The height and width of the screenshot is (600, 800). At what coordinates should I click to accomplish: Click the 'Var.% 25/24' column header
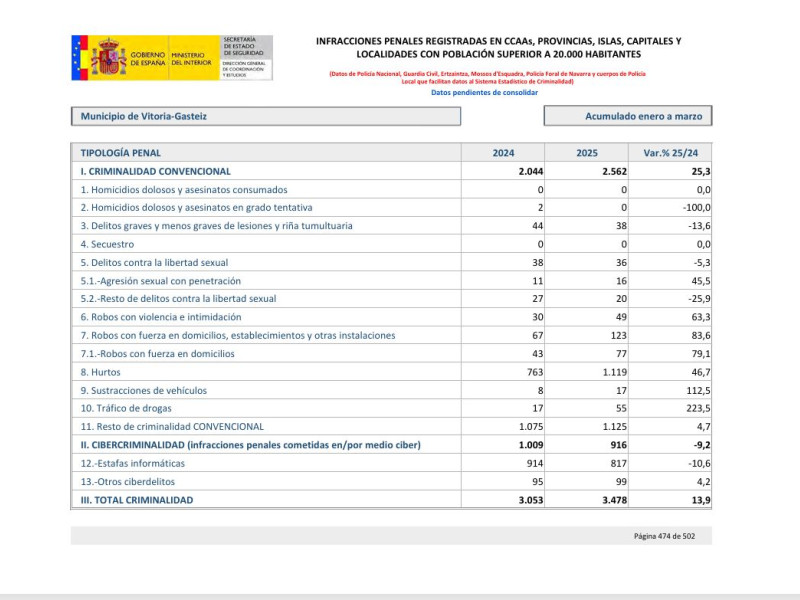[x=670, y=153]
